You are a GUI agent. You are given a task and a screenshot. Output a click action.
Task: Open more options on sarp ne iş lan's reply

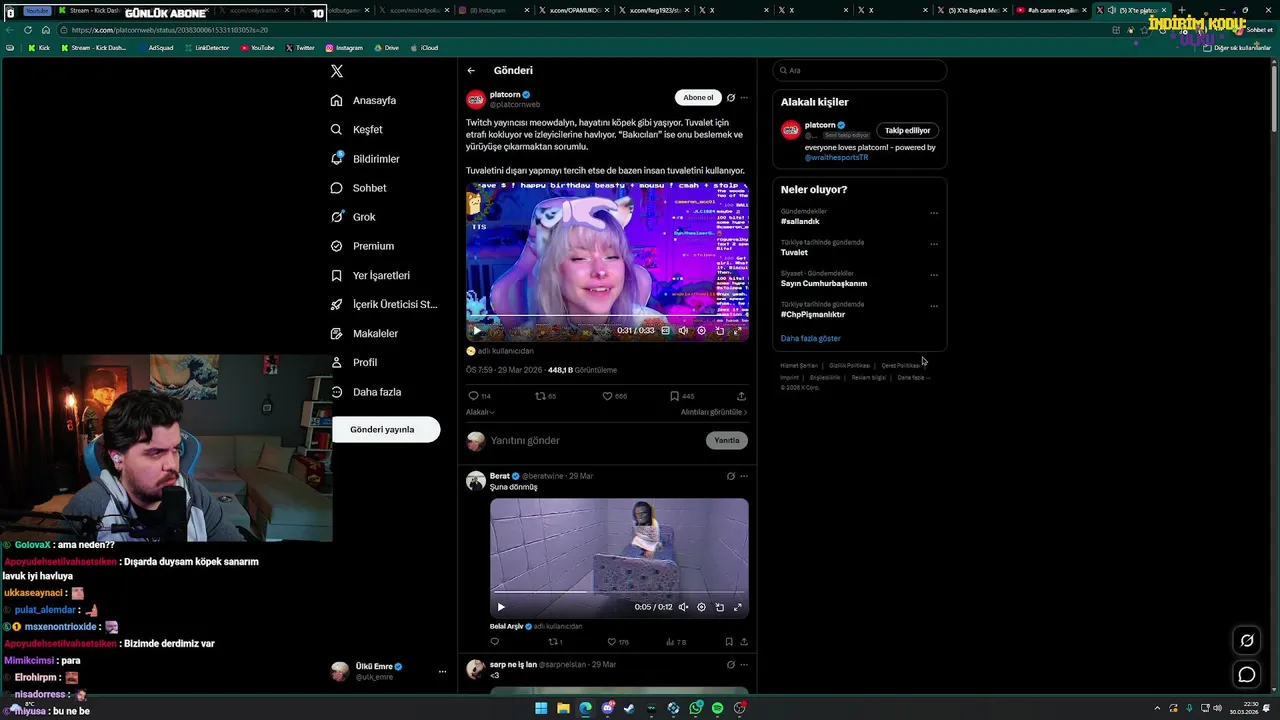(744, 664)
